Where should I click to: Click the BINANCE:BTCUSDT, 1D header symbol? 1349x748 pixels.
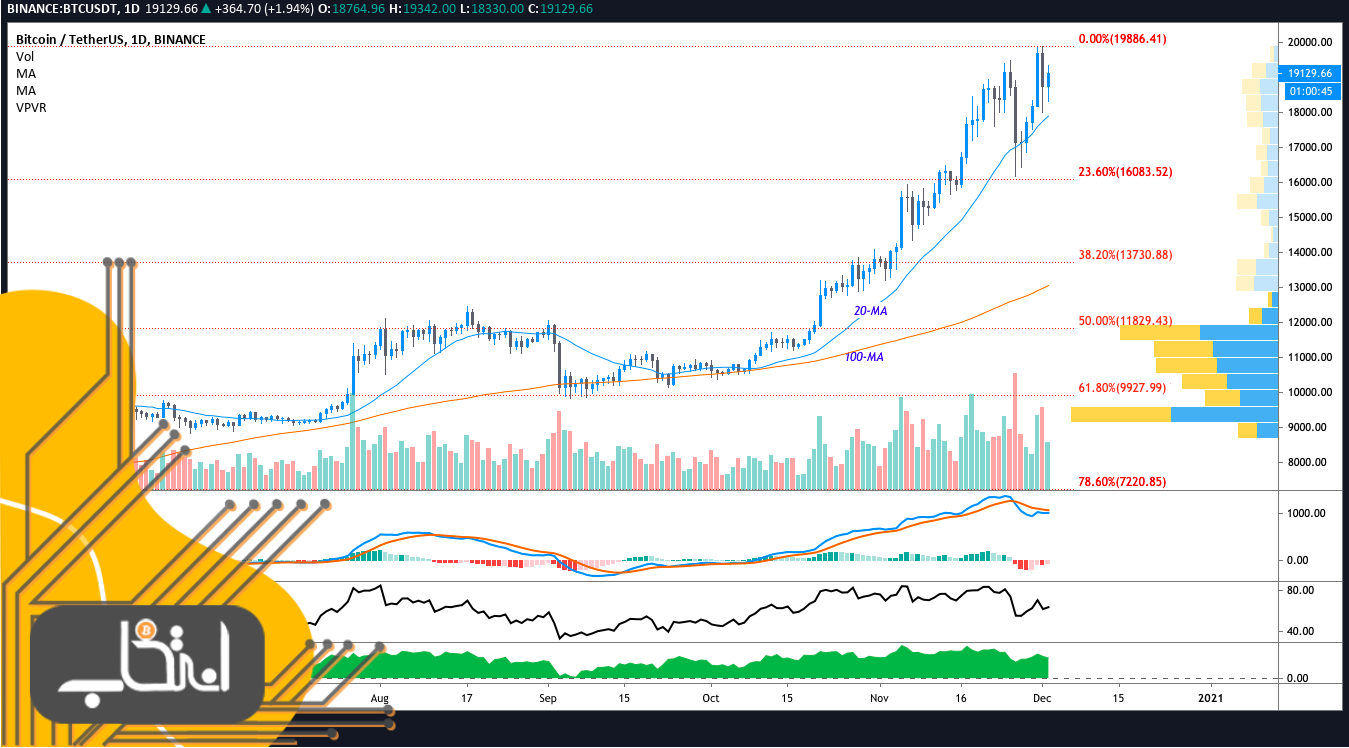(x=75, y=9)
